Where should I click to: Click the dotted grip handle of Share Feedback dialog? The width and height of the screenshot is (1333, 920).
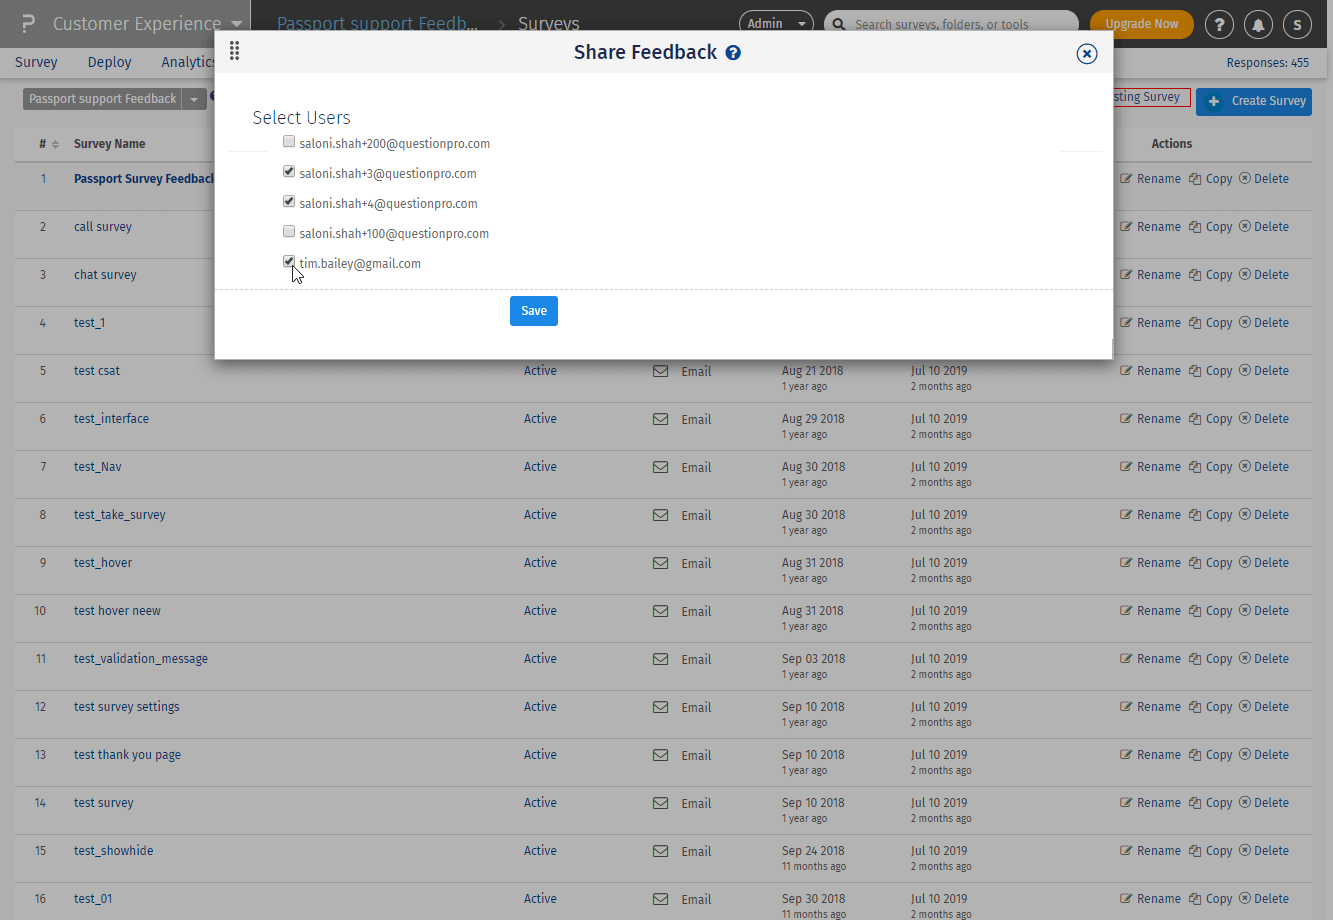pyautogui.click(x=234, y=51)
